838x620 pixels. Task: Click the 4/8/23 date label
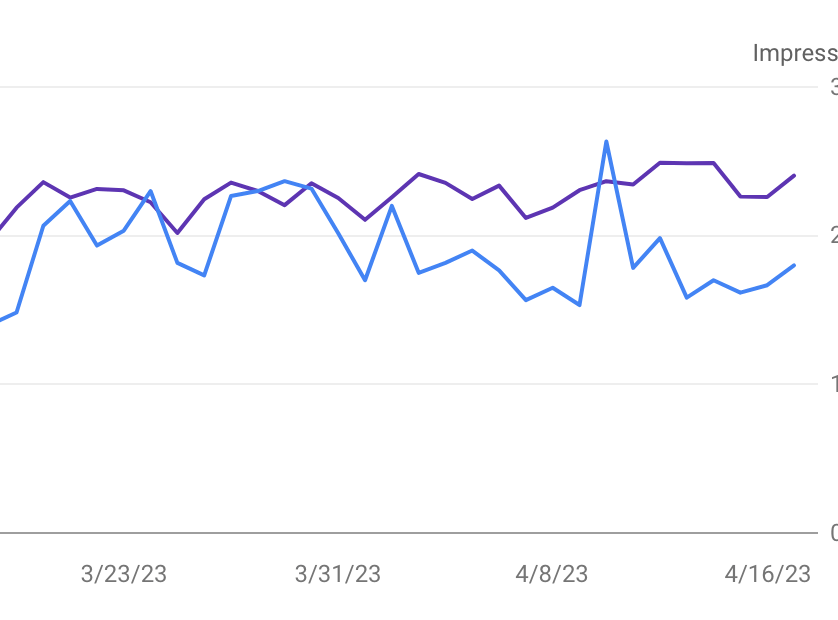[552, 574]
